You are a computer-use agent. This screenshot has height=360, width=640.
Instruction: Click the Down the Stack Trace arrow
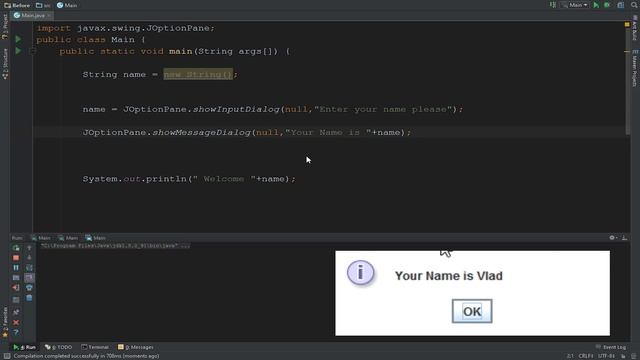29,258
